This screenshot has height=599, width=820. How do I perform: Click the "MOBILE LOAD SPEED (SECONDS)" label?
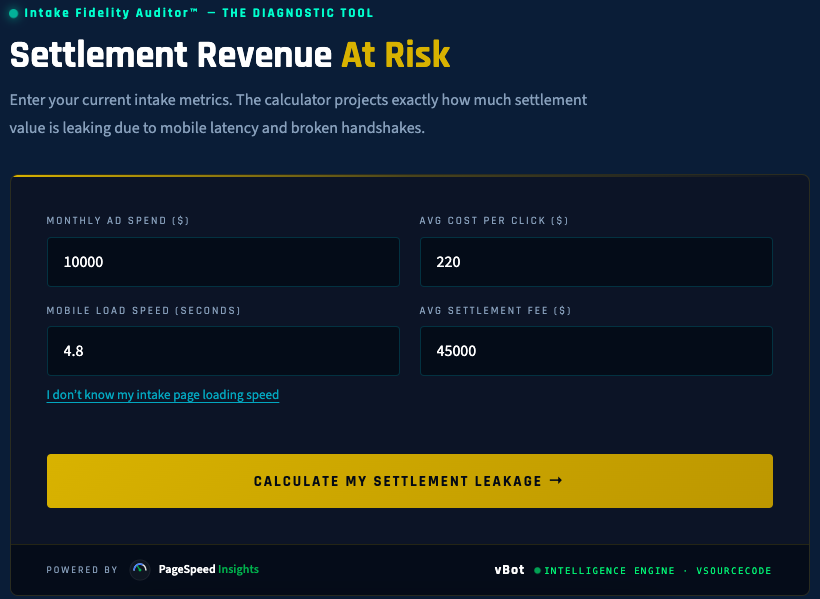coord(143,311)
